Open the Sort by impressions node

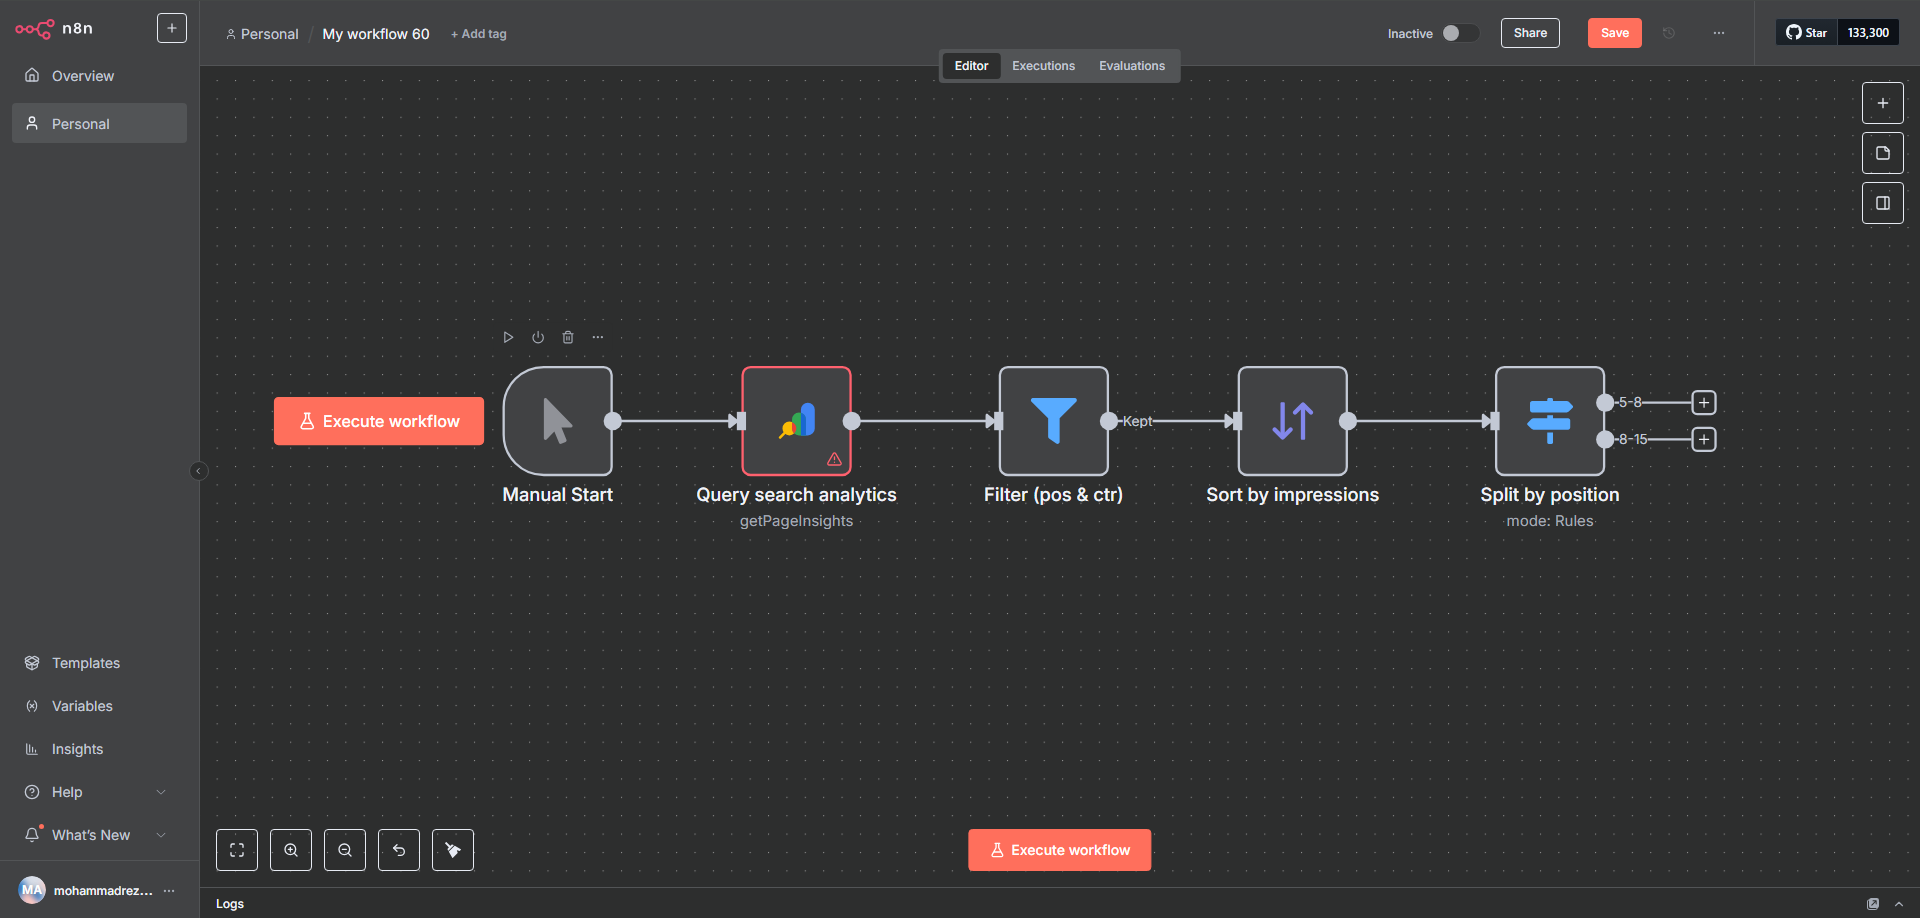pos(1292,421)
